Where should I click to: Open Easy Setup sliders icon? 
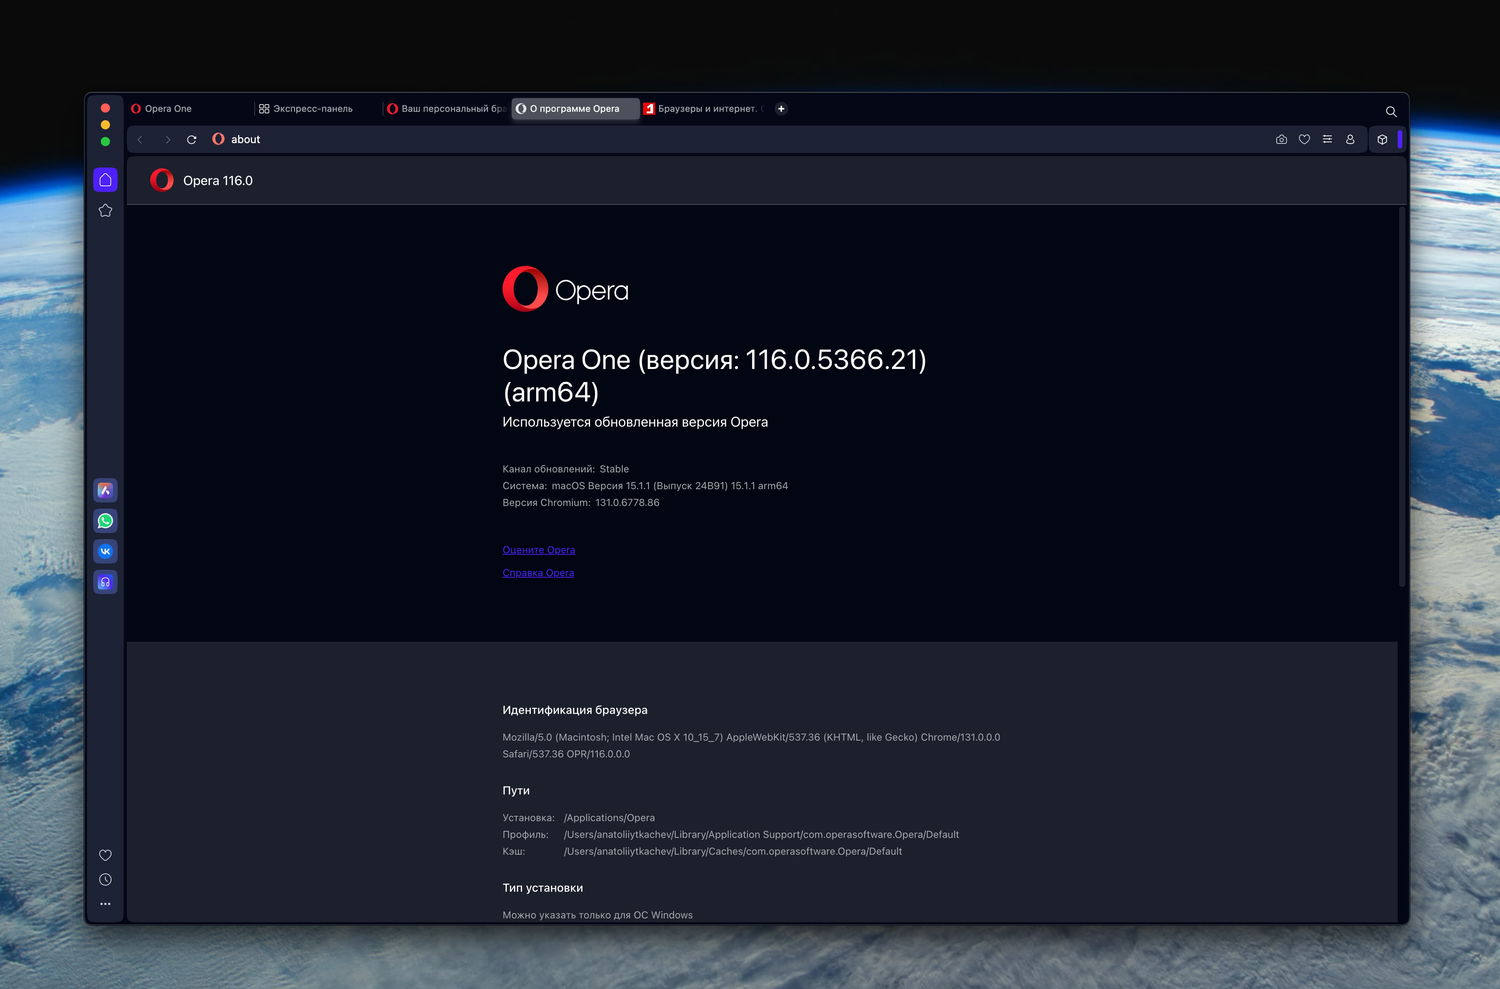click(1327, 140)
